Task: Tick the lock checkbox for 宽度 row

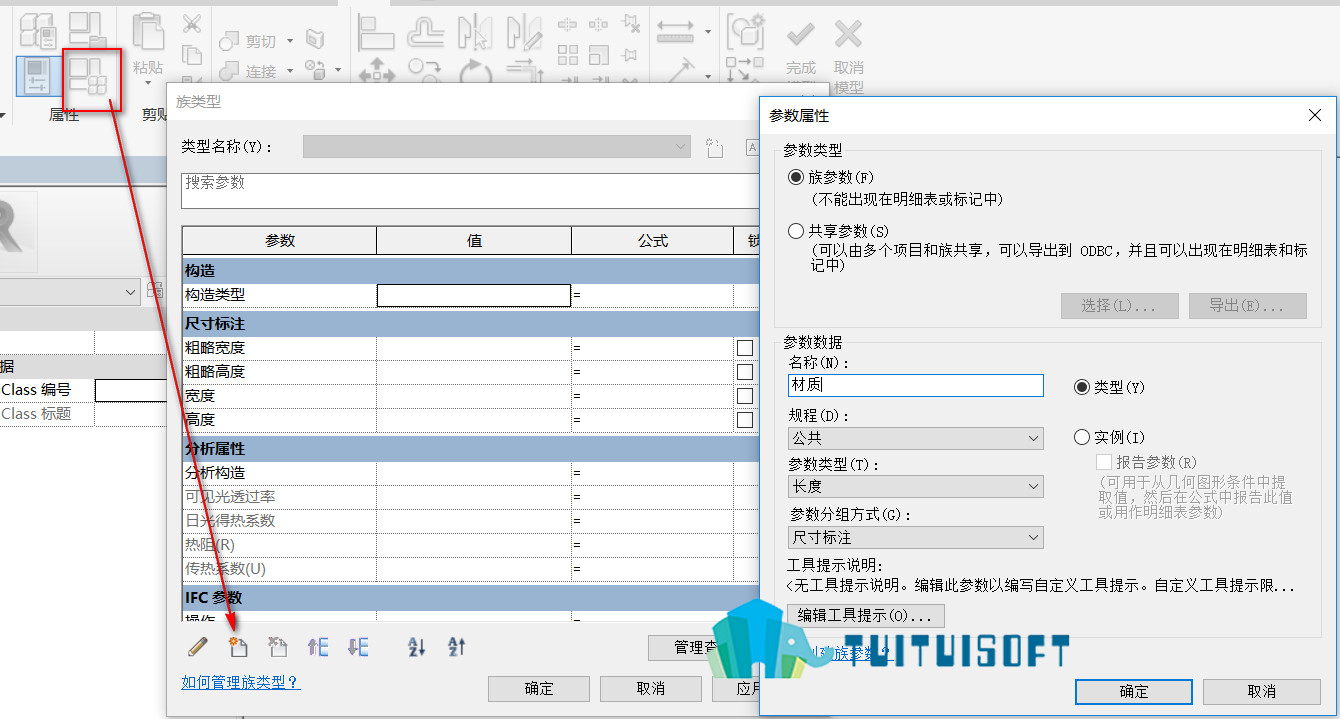Action: coord(744,396)
